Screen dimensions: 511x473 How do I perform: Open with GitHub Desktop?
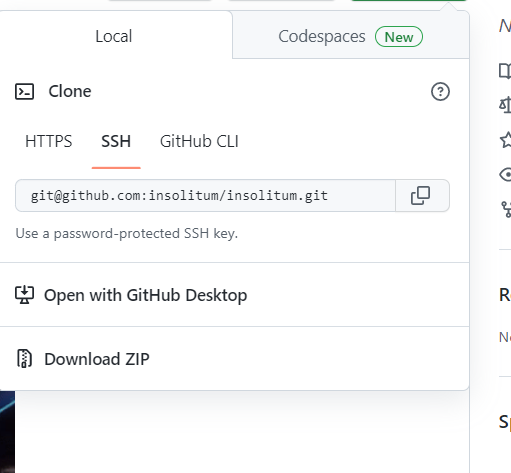tap(234, 295)
